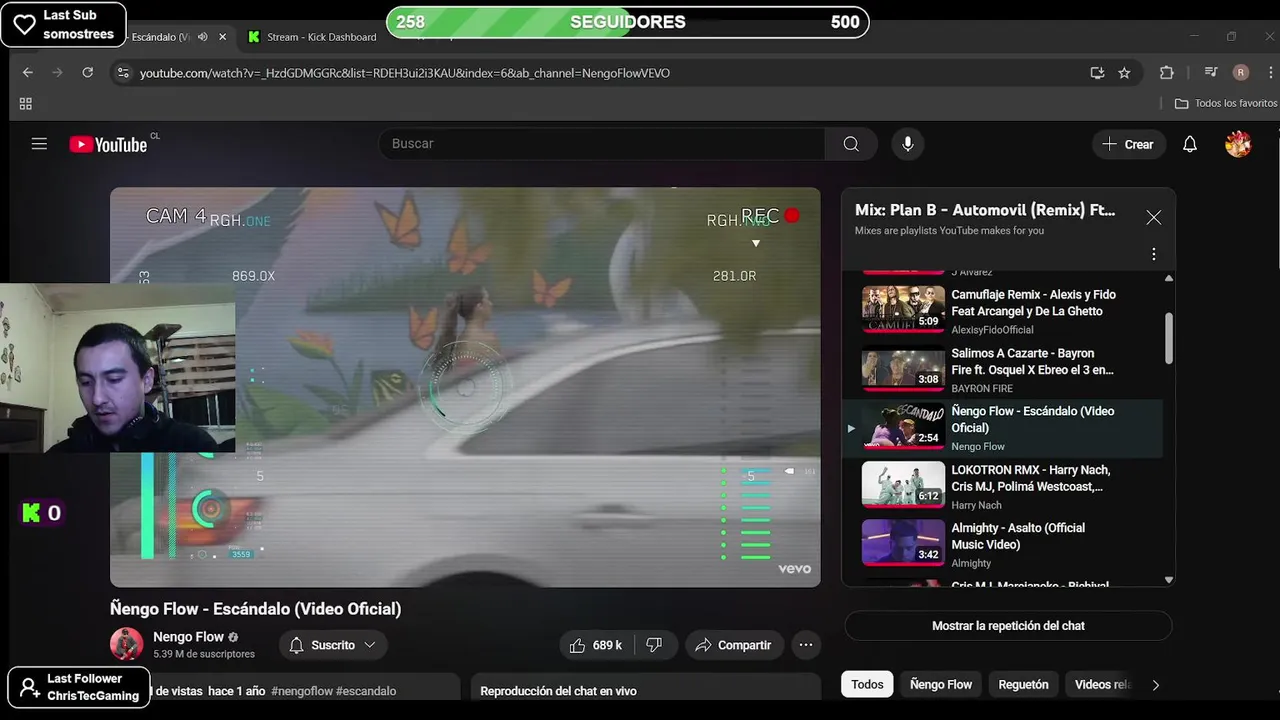Open the Suscrito notification dropdown
The height and width of the screenshot is (720, 1280).
333,645
